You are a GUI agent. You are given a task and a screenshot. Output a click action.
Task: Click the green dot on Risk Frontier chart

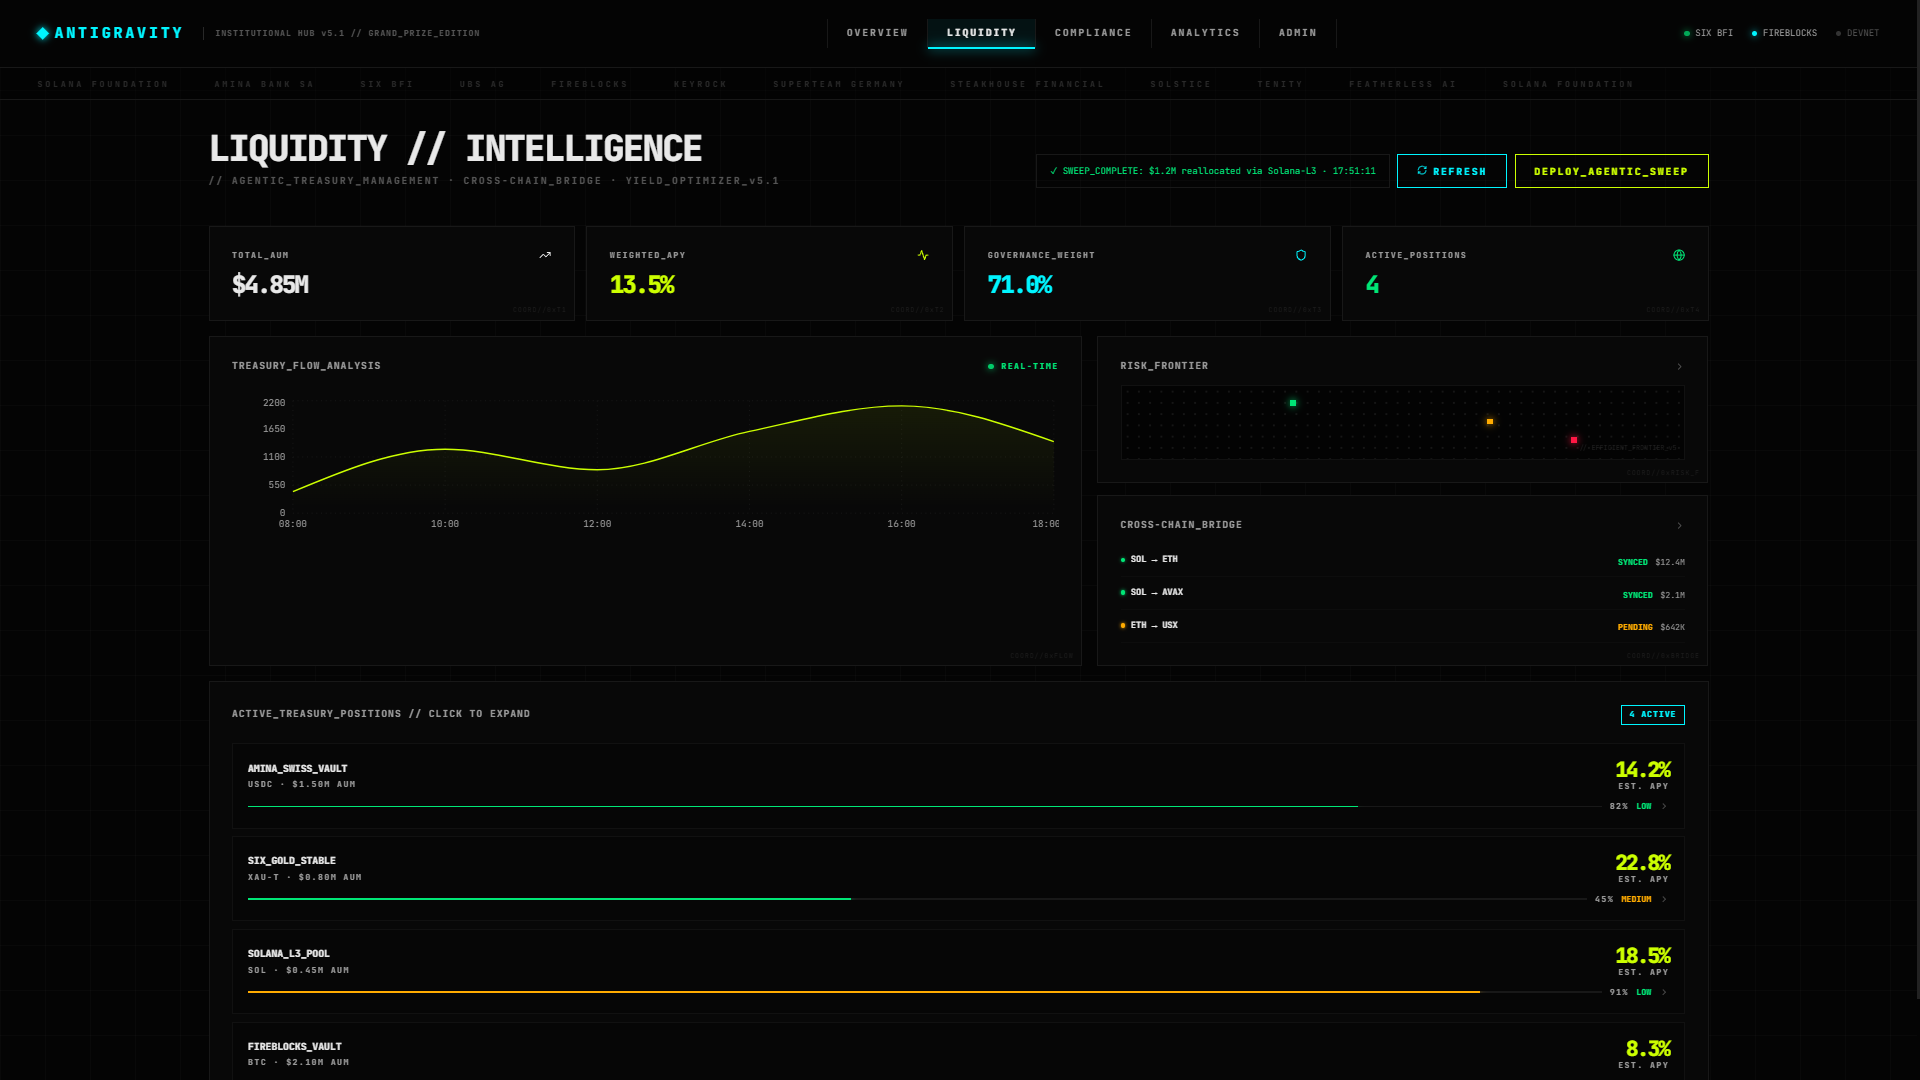tap(1293, 403)
